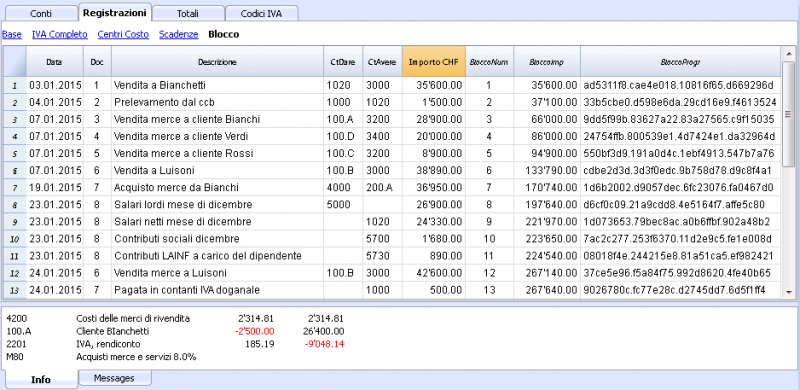Click info line 'Acquisti merce e servizi 8.0%'

(x=136, y=357)
